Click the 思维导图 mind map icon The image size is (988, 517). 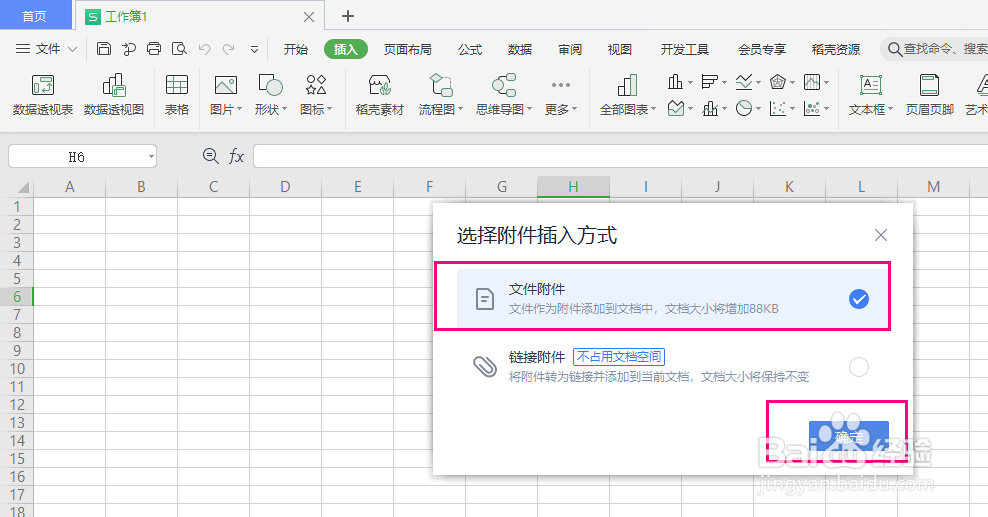(504, 85)
